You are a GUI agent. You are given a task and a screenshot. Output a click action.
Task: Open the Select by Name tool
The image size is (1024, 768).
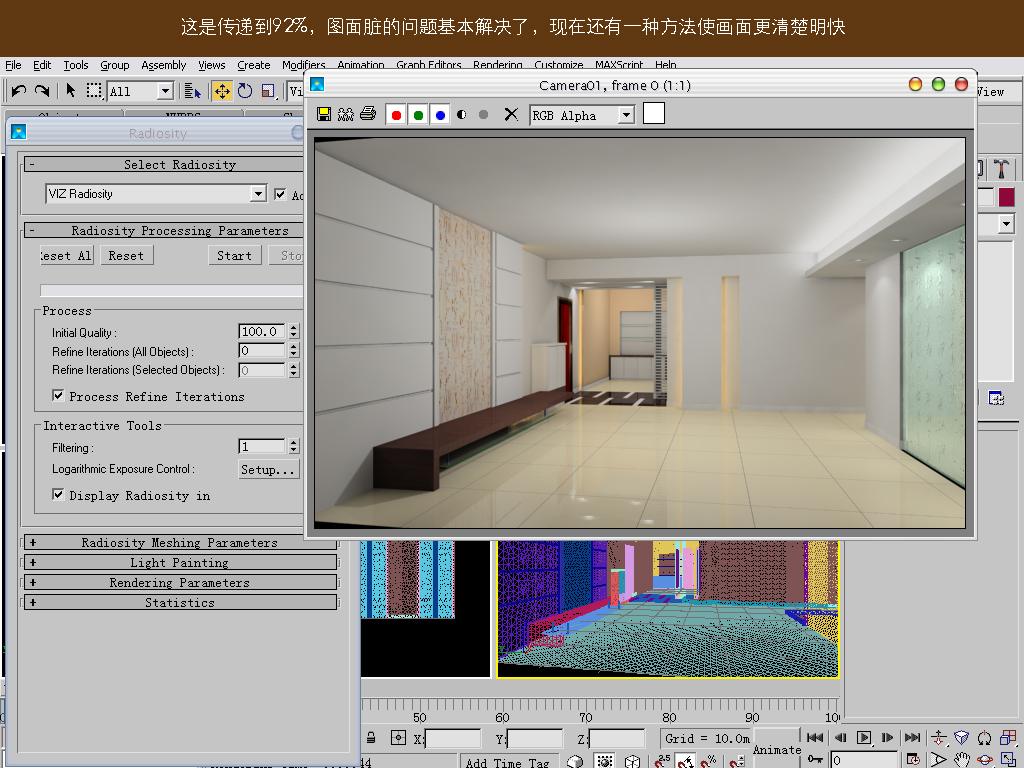click(x=193, y=91)
